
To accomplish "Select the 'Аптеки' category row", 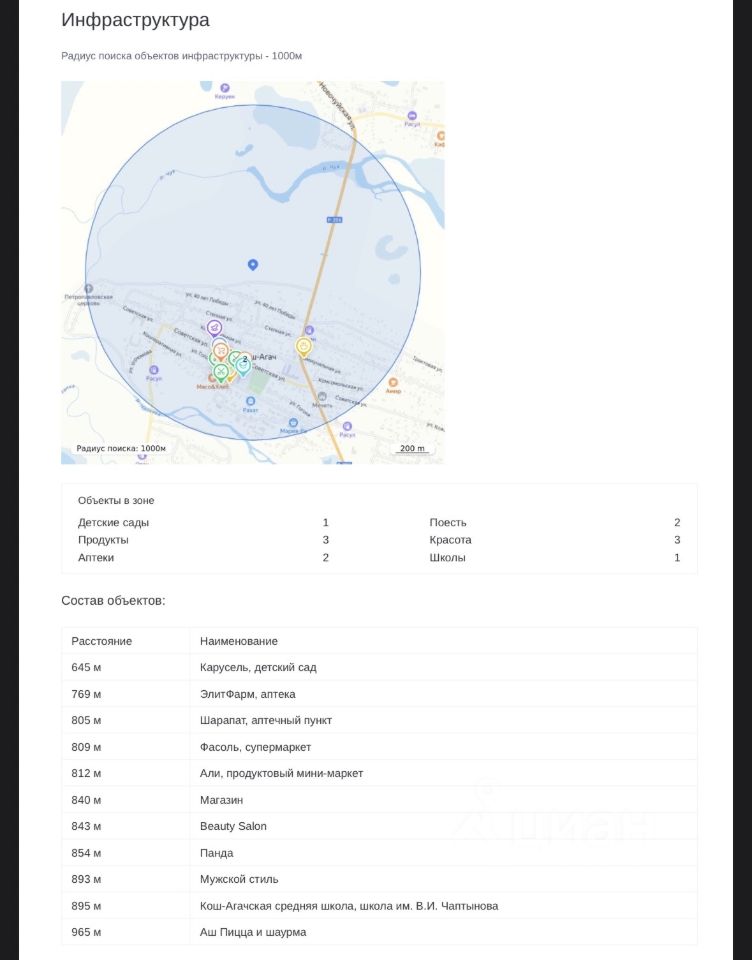I will [x=203, y=557].
